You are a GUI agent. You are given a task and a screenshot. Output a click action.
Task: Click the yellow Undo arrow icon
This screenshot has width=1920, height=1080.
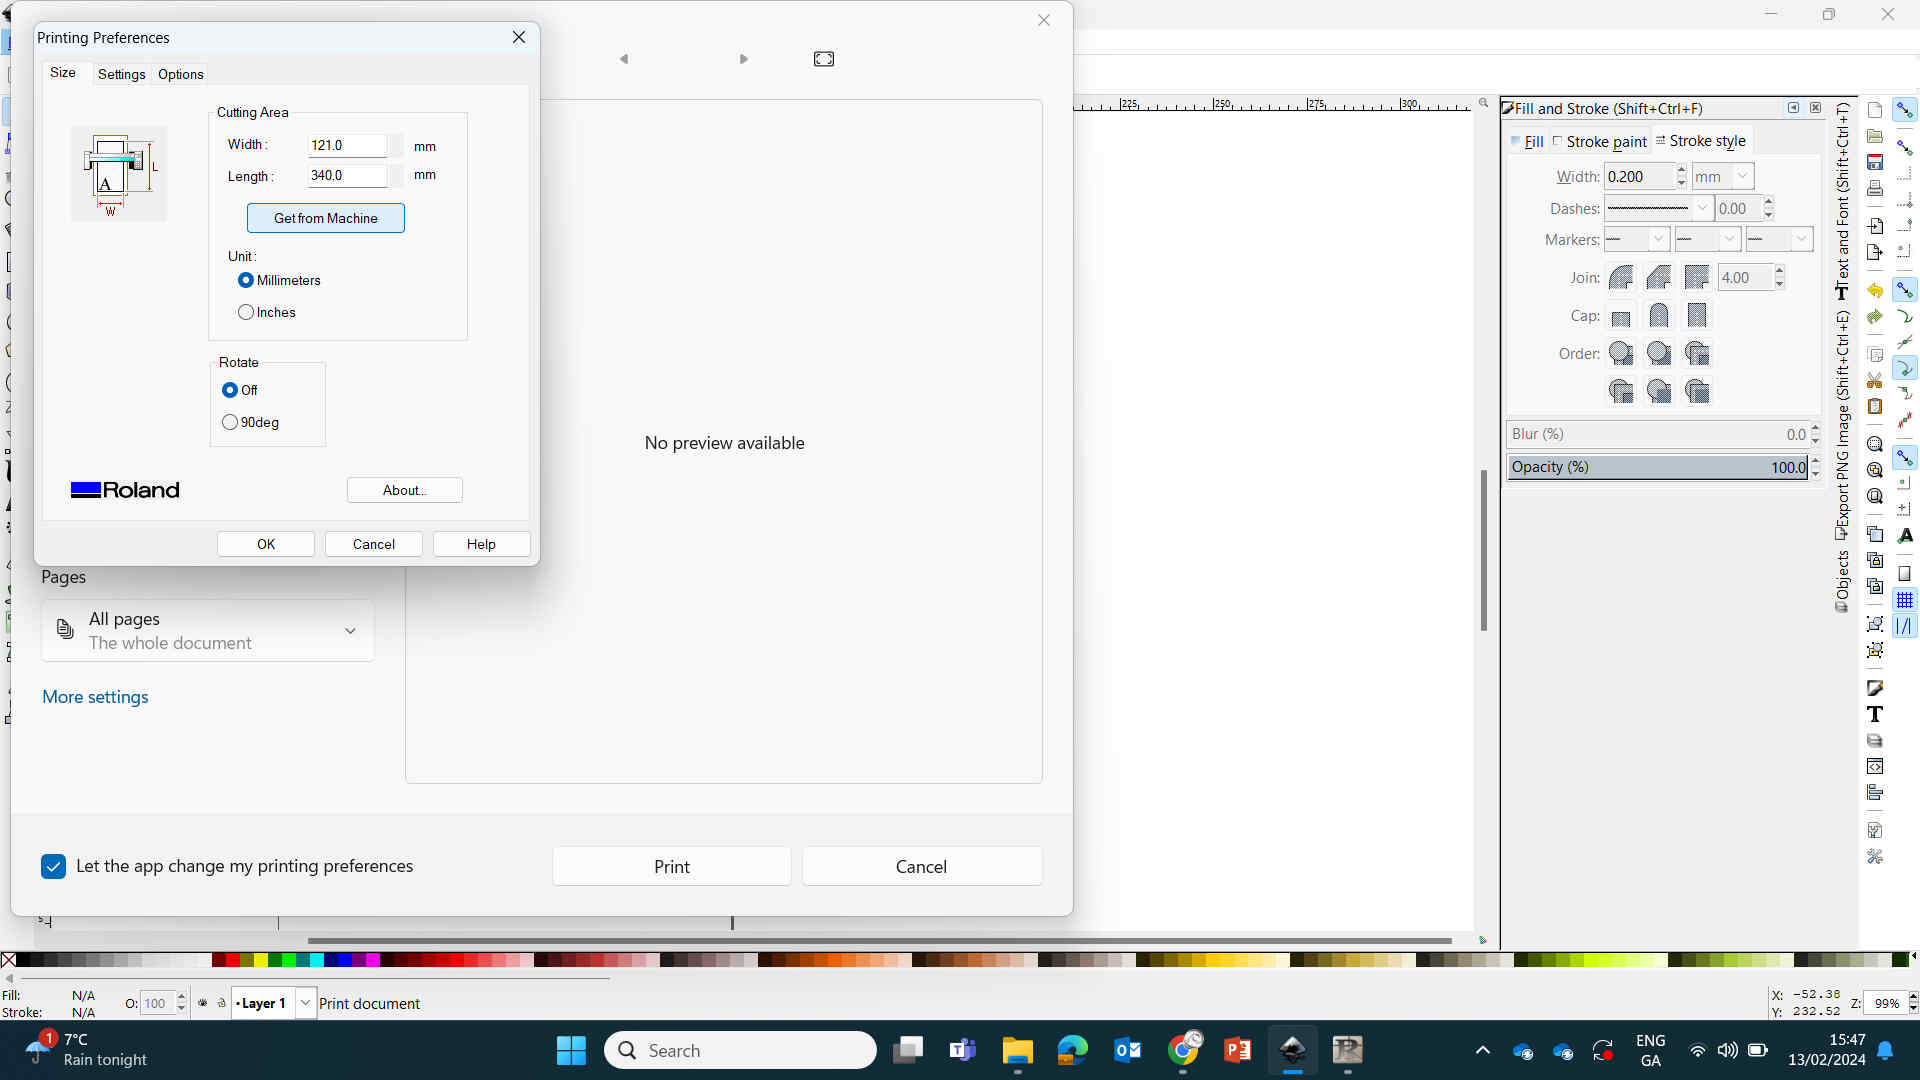pos(1875,290)
